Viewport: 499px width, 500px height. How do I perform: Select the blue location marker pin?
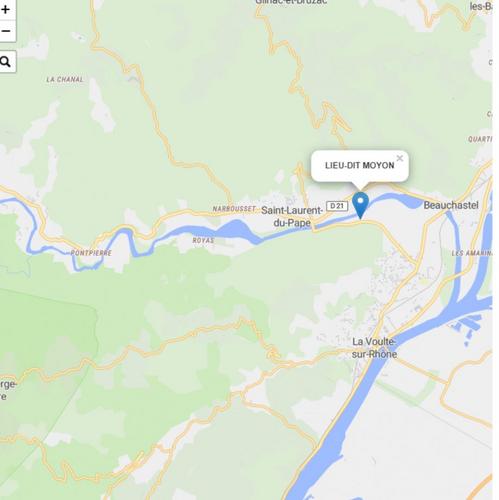pyautogui.click(x=360, y=205)
